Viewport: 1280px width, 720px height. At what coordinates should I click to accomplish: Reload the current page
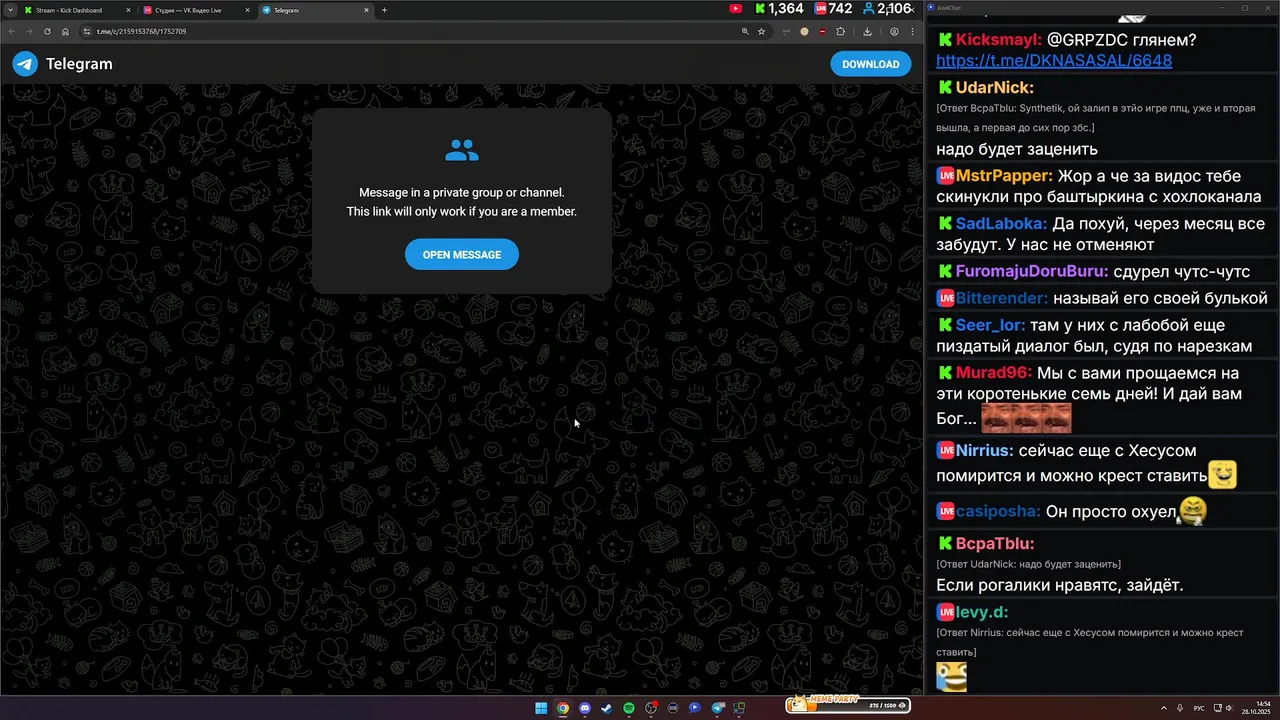click(47, 31)
